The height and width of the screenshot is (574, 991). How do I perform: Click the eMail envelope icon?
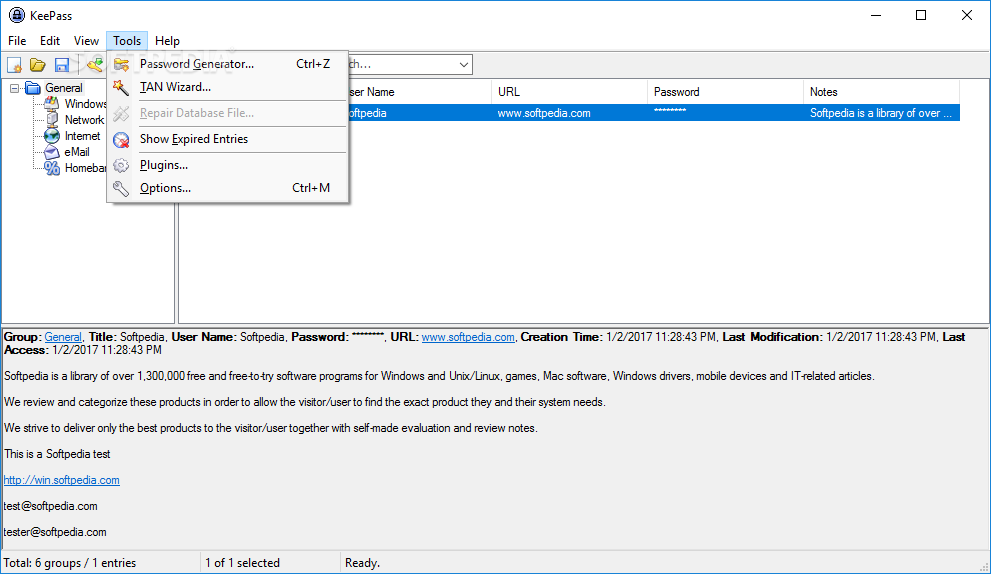[x=52, y=152]
